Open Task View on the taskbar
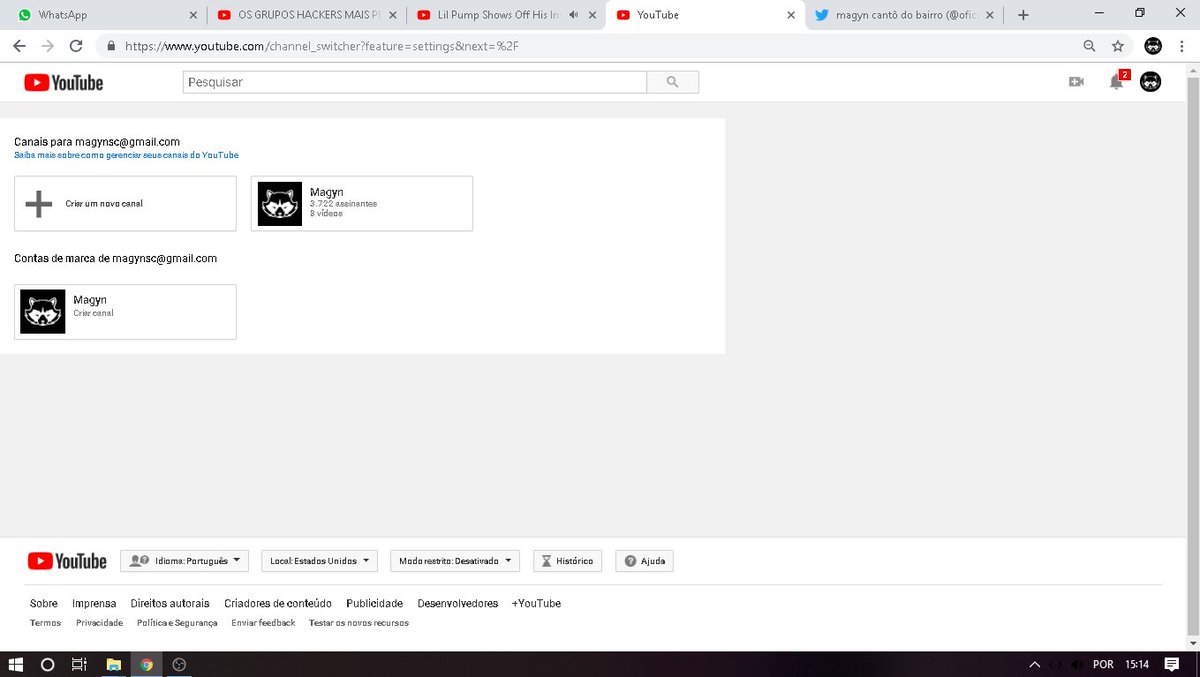1200x677 pixels. coord(79,664)
